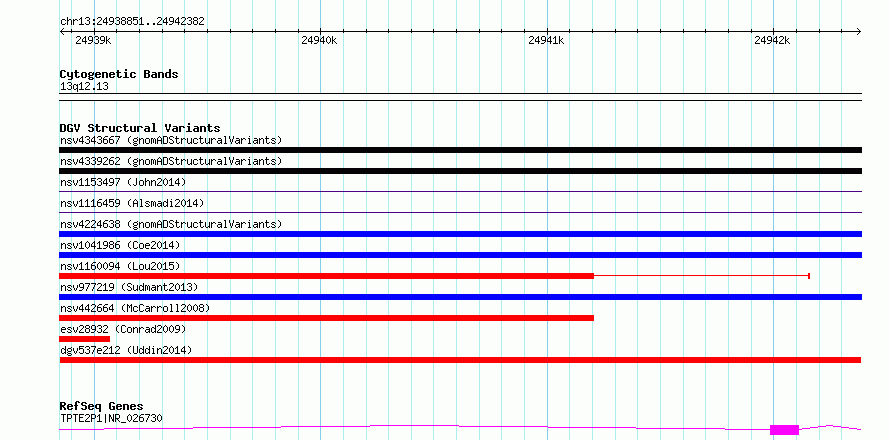
Task: Open the nsv1116459 (Alsmadi2014) label
Action: [x=132, y=203]
